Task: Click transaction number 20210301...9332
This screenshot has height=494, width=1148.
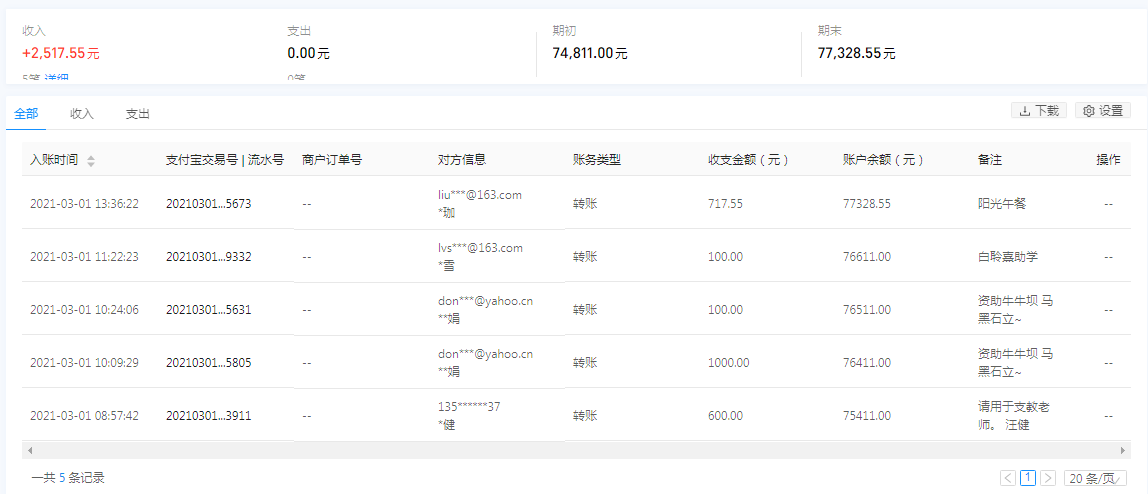Action: click(x=208, y=257)
